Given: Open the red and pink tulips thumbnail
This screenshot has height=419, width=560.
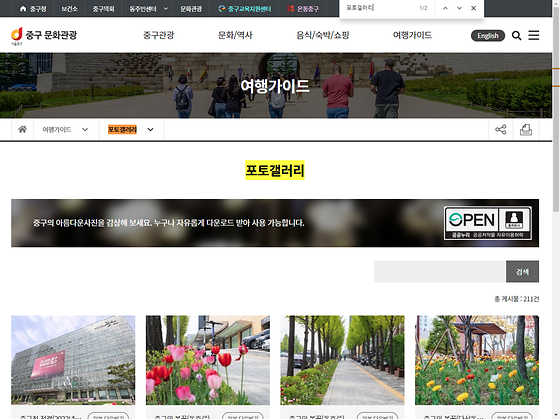Looking at the screenshot, I should [208, 360].
